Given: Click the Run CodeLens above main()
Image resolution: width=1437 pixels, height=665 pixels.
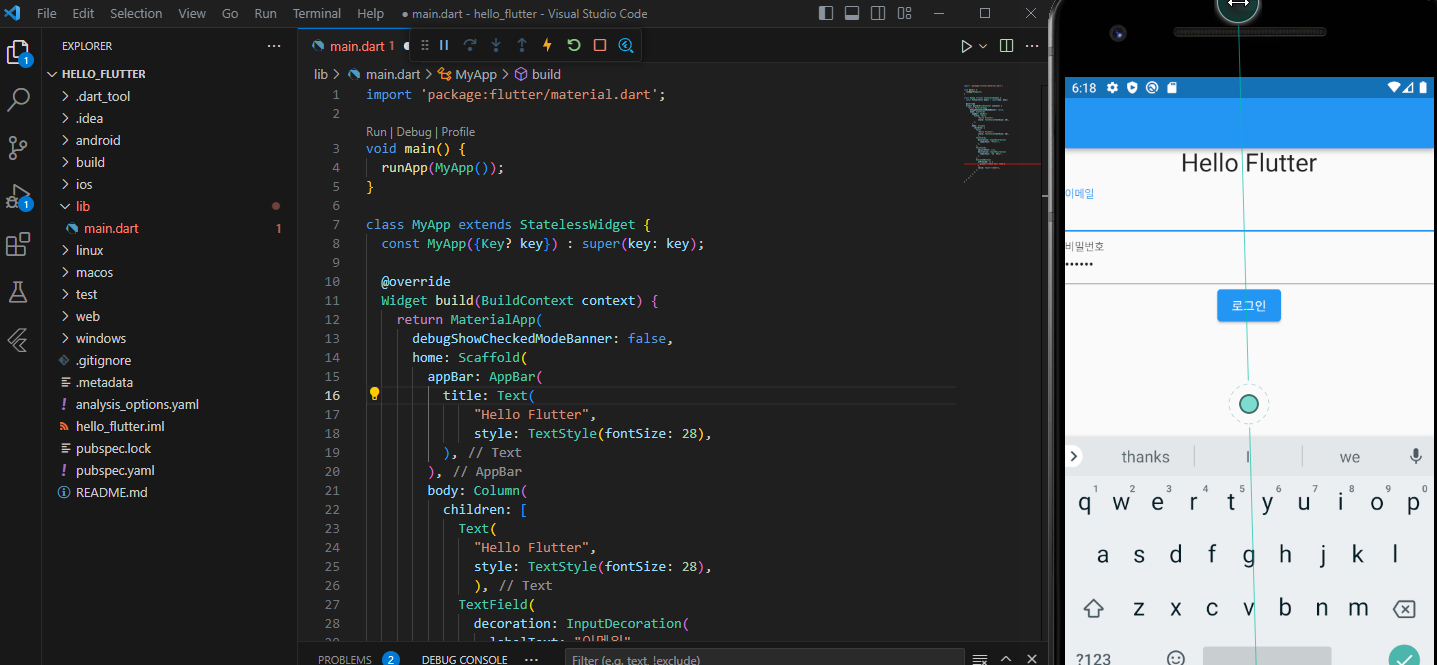Looking at the screenshot, I should tap(376, 132).
